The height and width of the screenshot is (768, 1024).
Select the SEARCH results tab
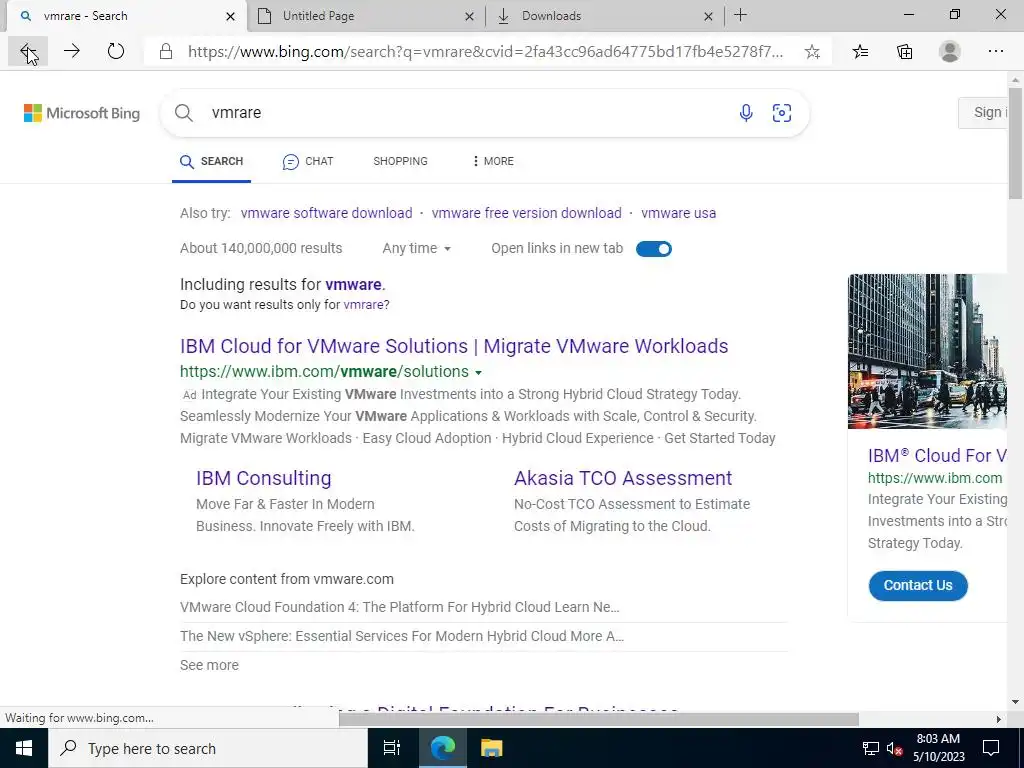point(212,161)
